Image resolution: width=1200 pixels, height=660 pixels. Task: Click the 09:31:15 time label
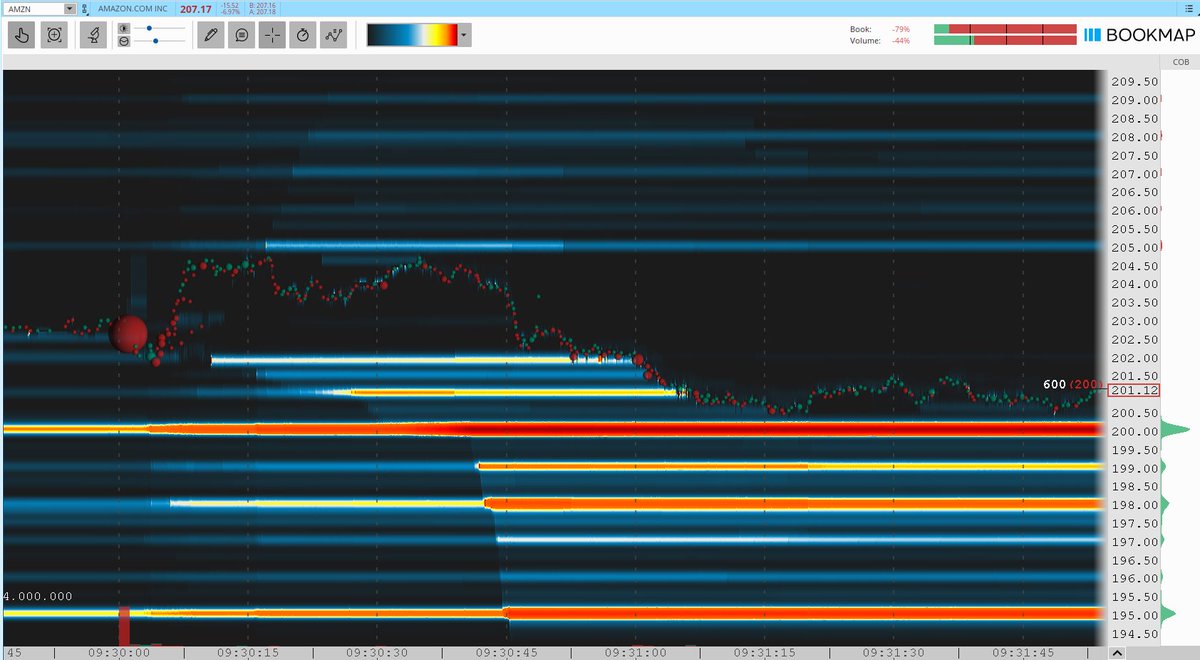click(763, 651)
